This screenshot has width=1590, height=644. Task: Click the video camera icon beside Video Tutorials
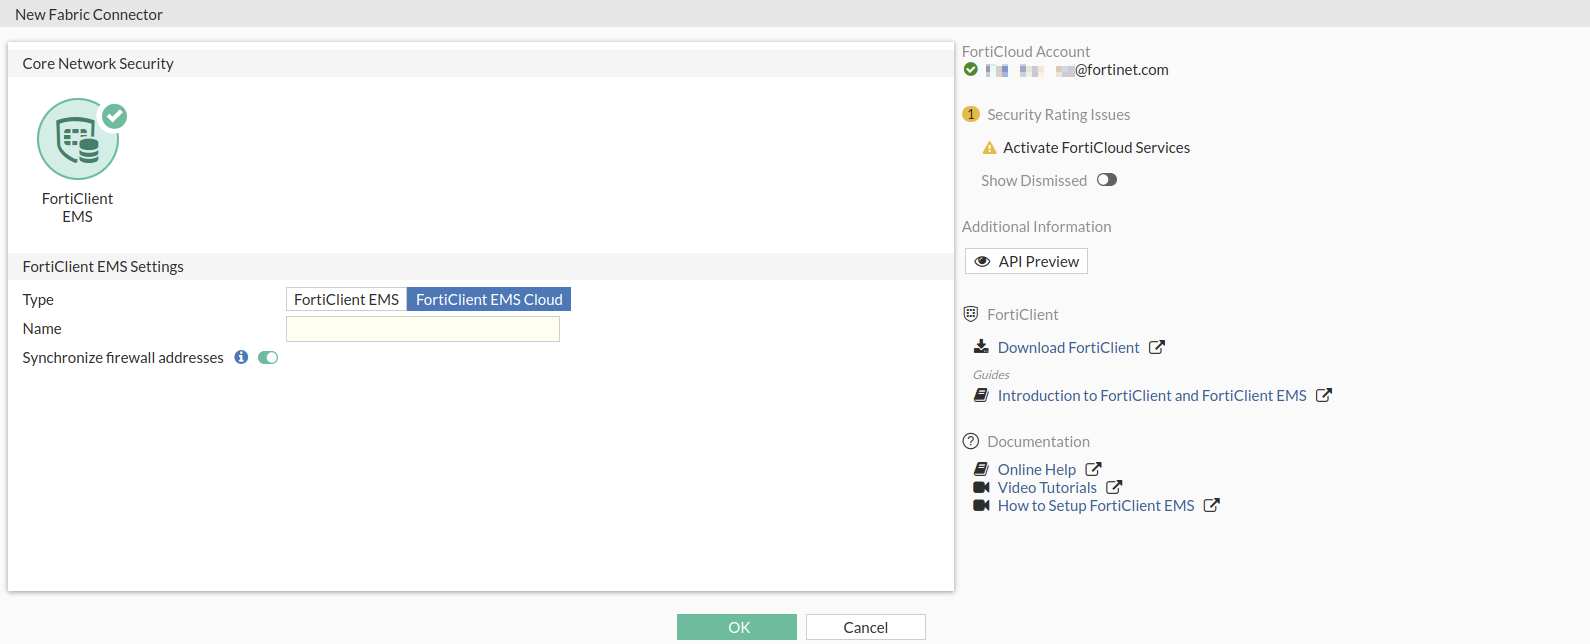point(981,487)
